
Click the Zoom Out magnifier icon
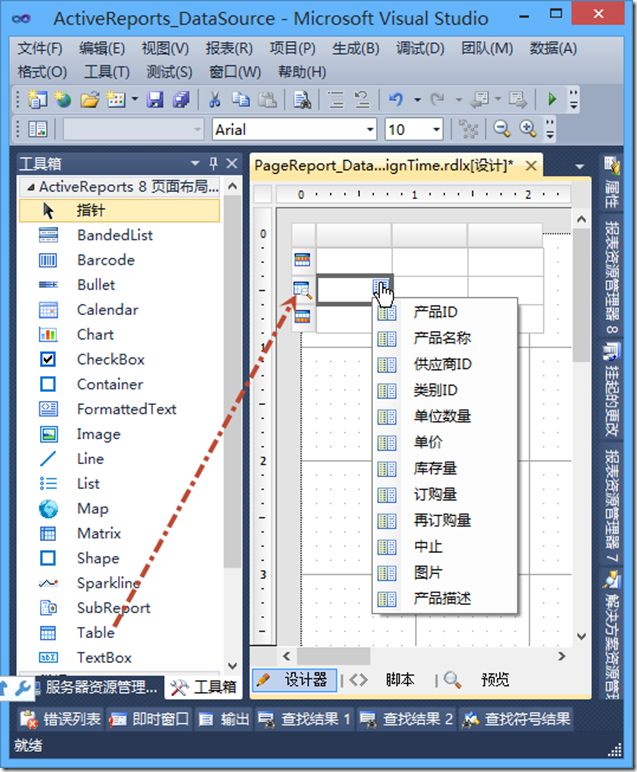click(502, 129)
